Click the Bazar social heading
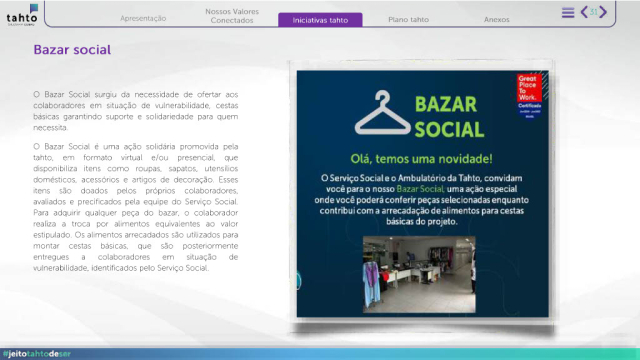640x360 pixels. click(72, 50)
